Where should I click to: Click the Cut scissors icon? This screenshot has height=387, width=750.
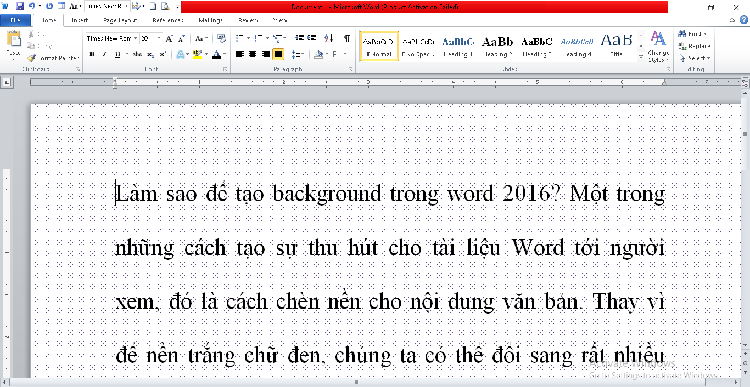[32, 34]
